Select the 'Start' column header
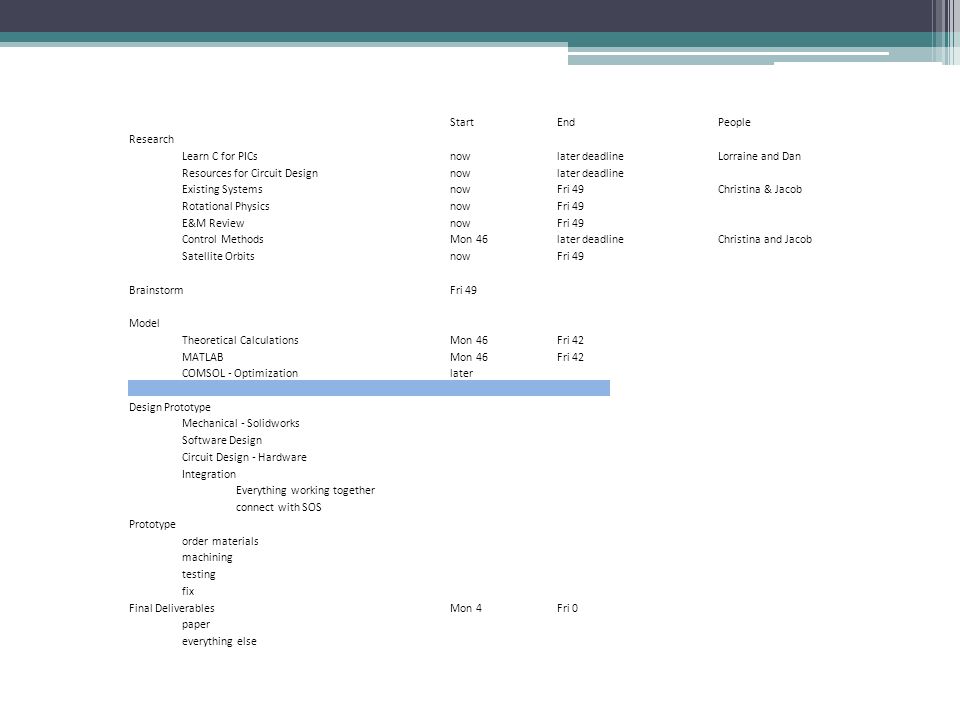Screen dimensions: 960x720 coord(462,122)
